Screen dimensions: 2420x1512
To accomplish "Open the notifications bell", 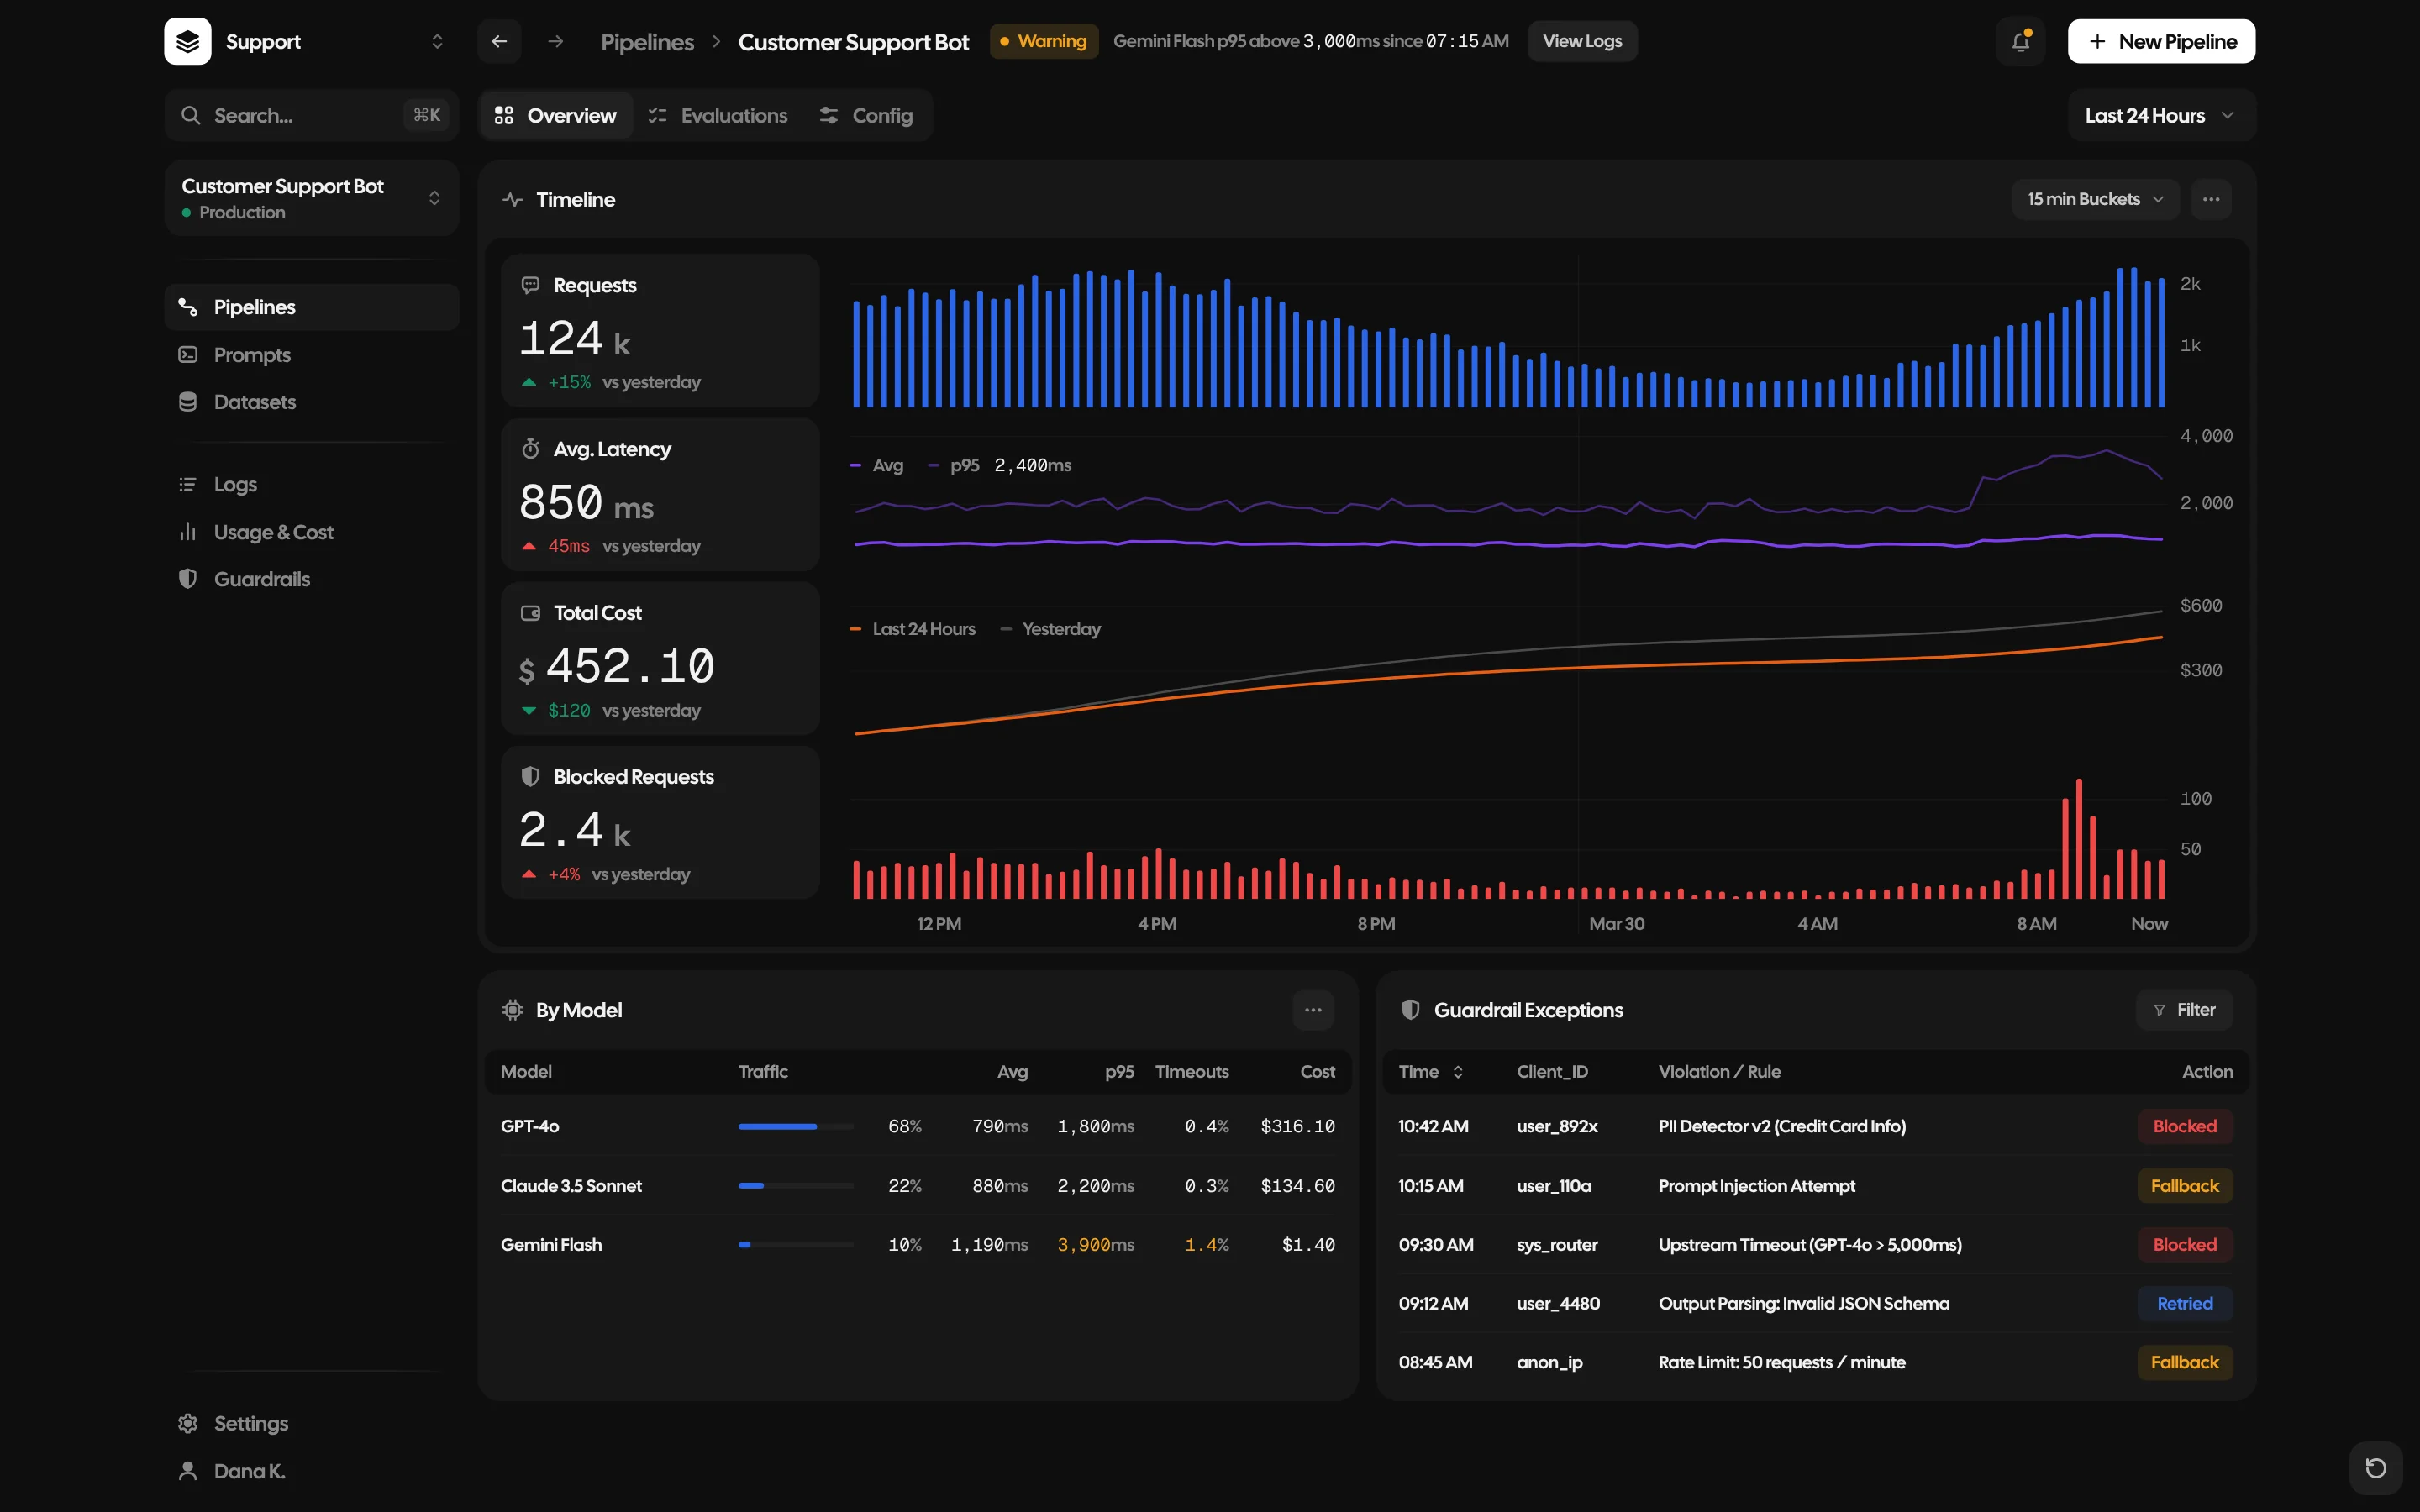I will point(2021,41).
